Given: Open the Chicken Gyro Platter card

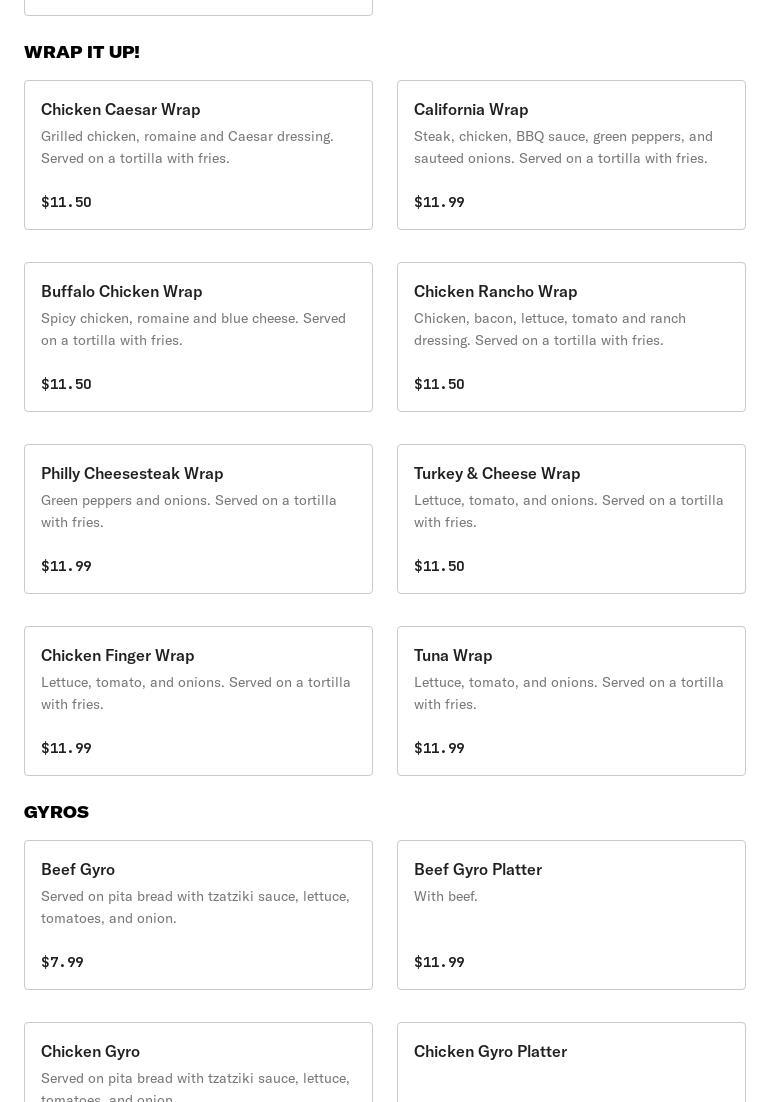Looking at the screenshot, I should [x=571, y=1062].
